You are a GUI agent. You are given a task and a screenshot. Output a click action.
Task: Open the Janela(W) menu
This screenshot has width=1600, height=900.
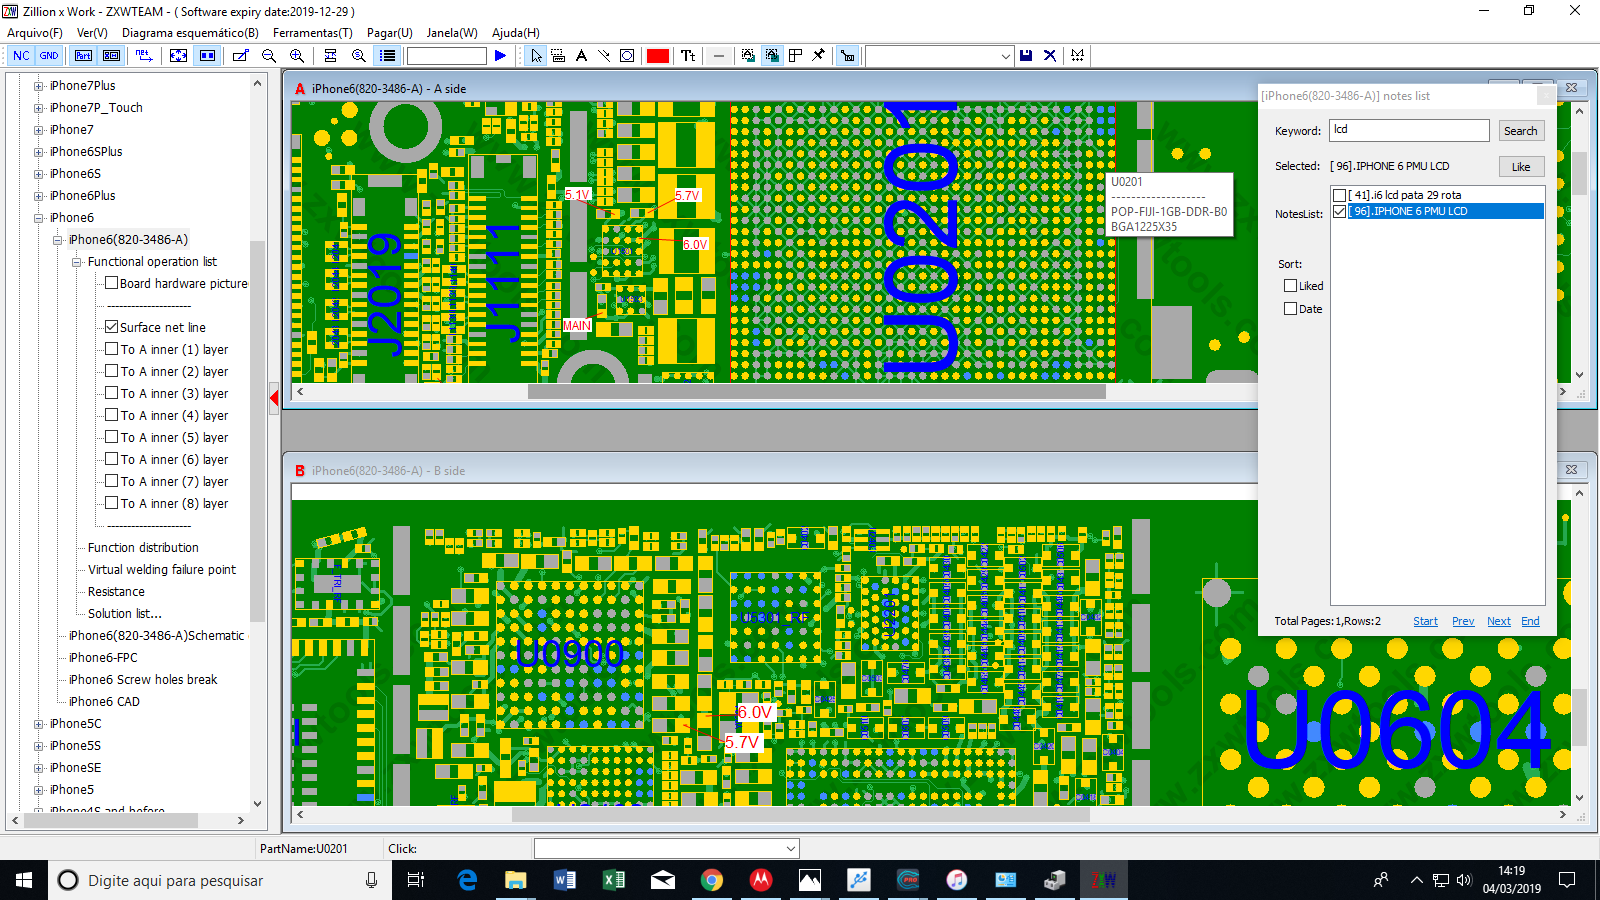pyautogui.click(x=452, y=33)
